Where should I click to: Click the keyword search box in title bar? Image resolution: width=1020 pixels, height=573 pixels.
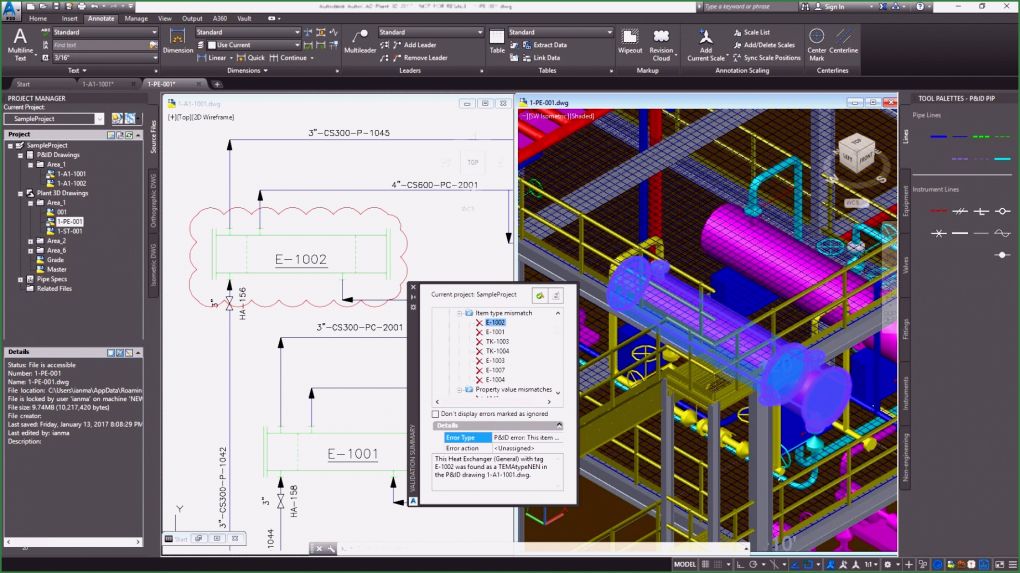point(749,7)
